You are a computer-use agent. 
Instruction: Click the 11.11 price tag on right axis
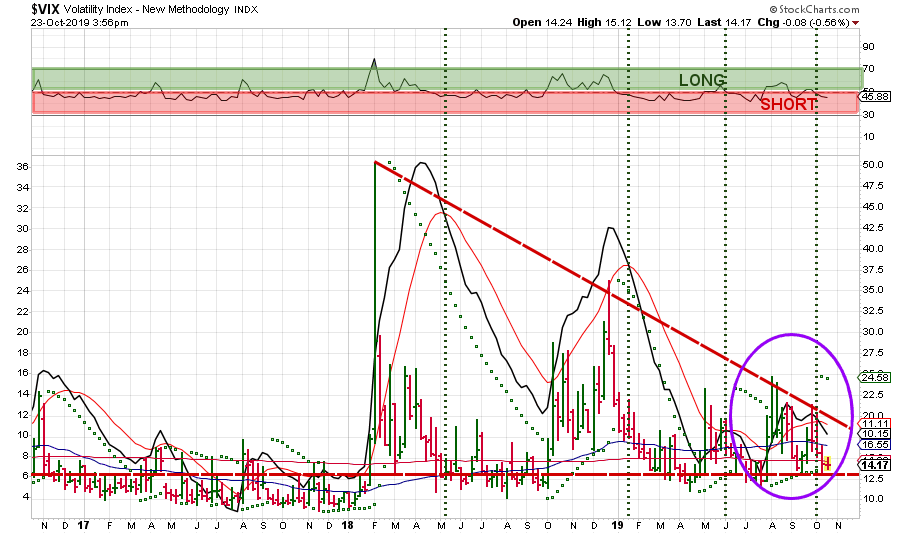tap(876, 425)
